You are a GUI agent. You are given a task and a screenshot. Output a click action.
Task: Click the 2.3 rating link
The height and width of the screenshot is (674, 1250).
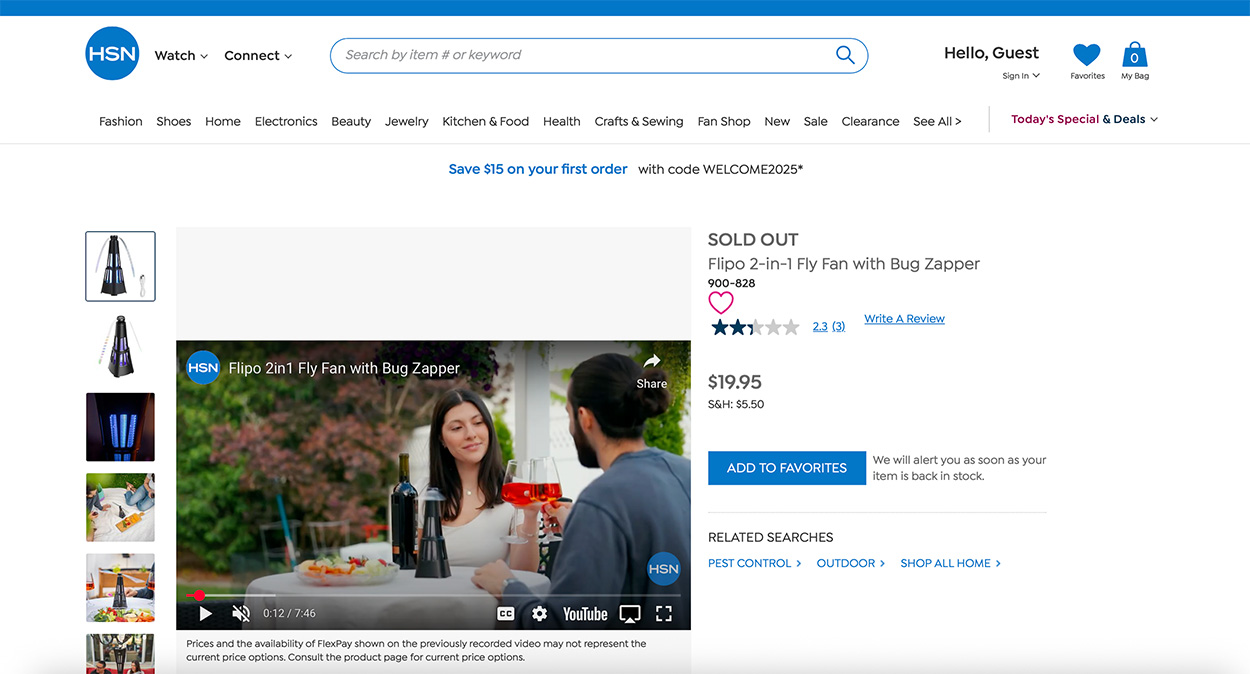tap(820, 327)
